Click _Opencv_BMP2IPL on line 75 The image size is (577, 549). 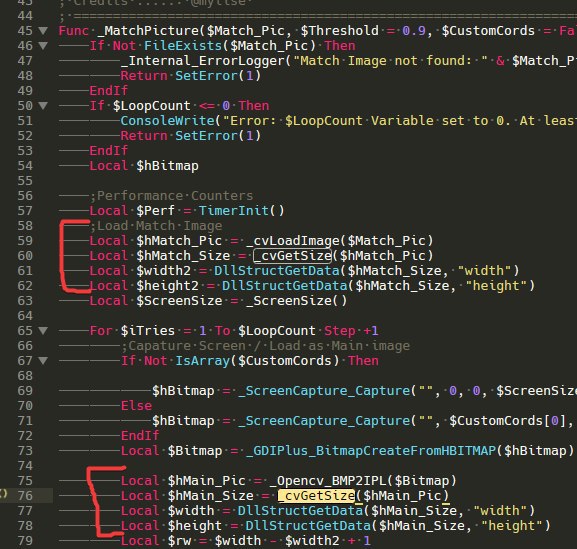tap(327, 481)
